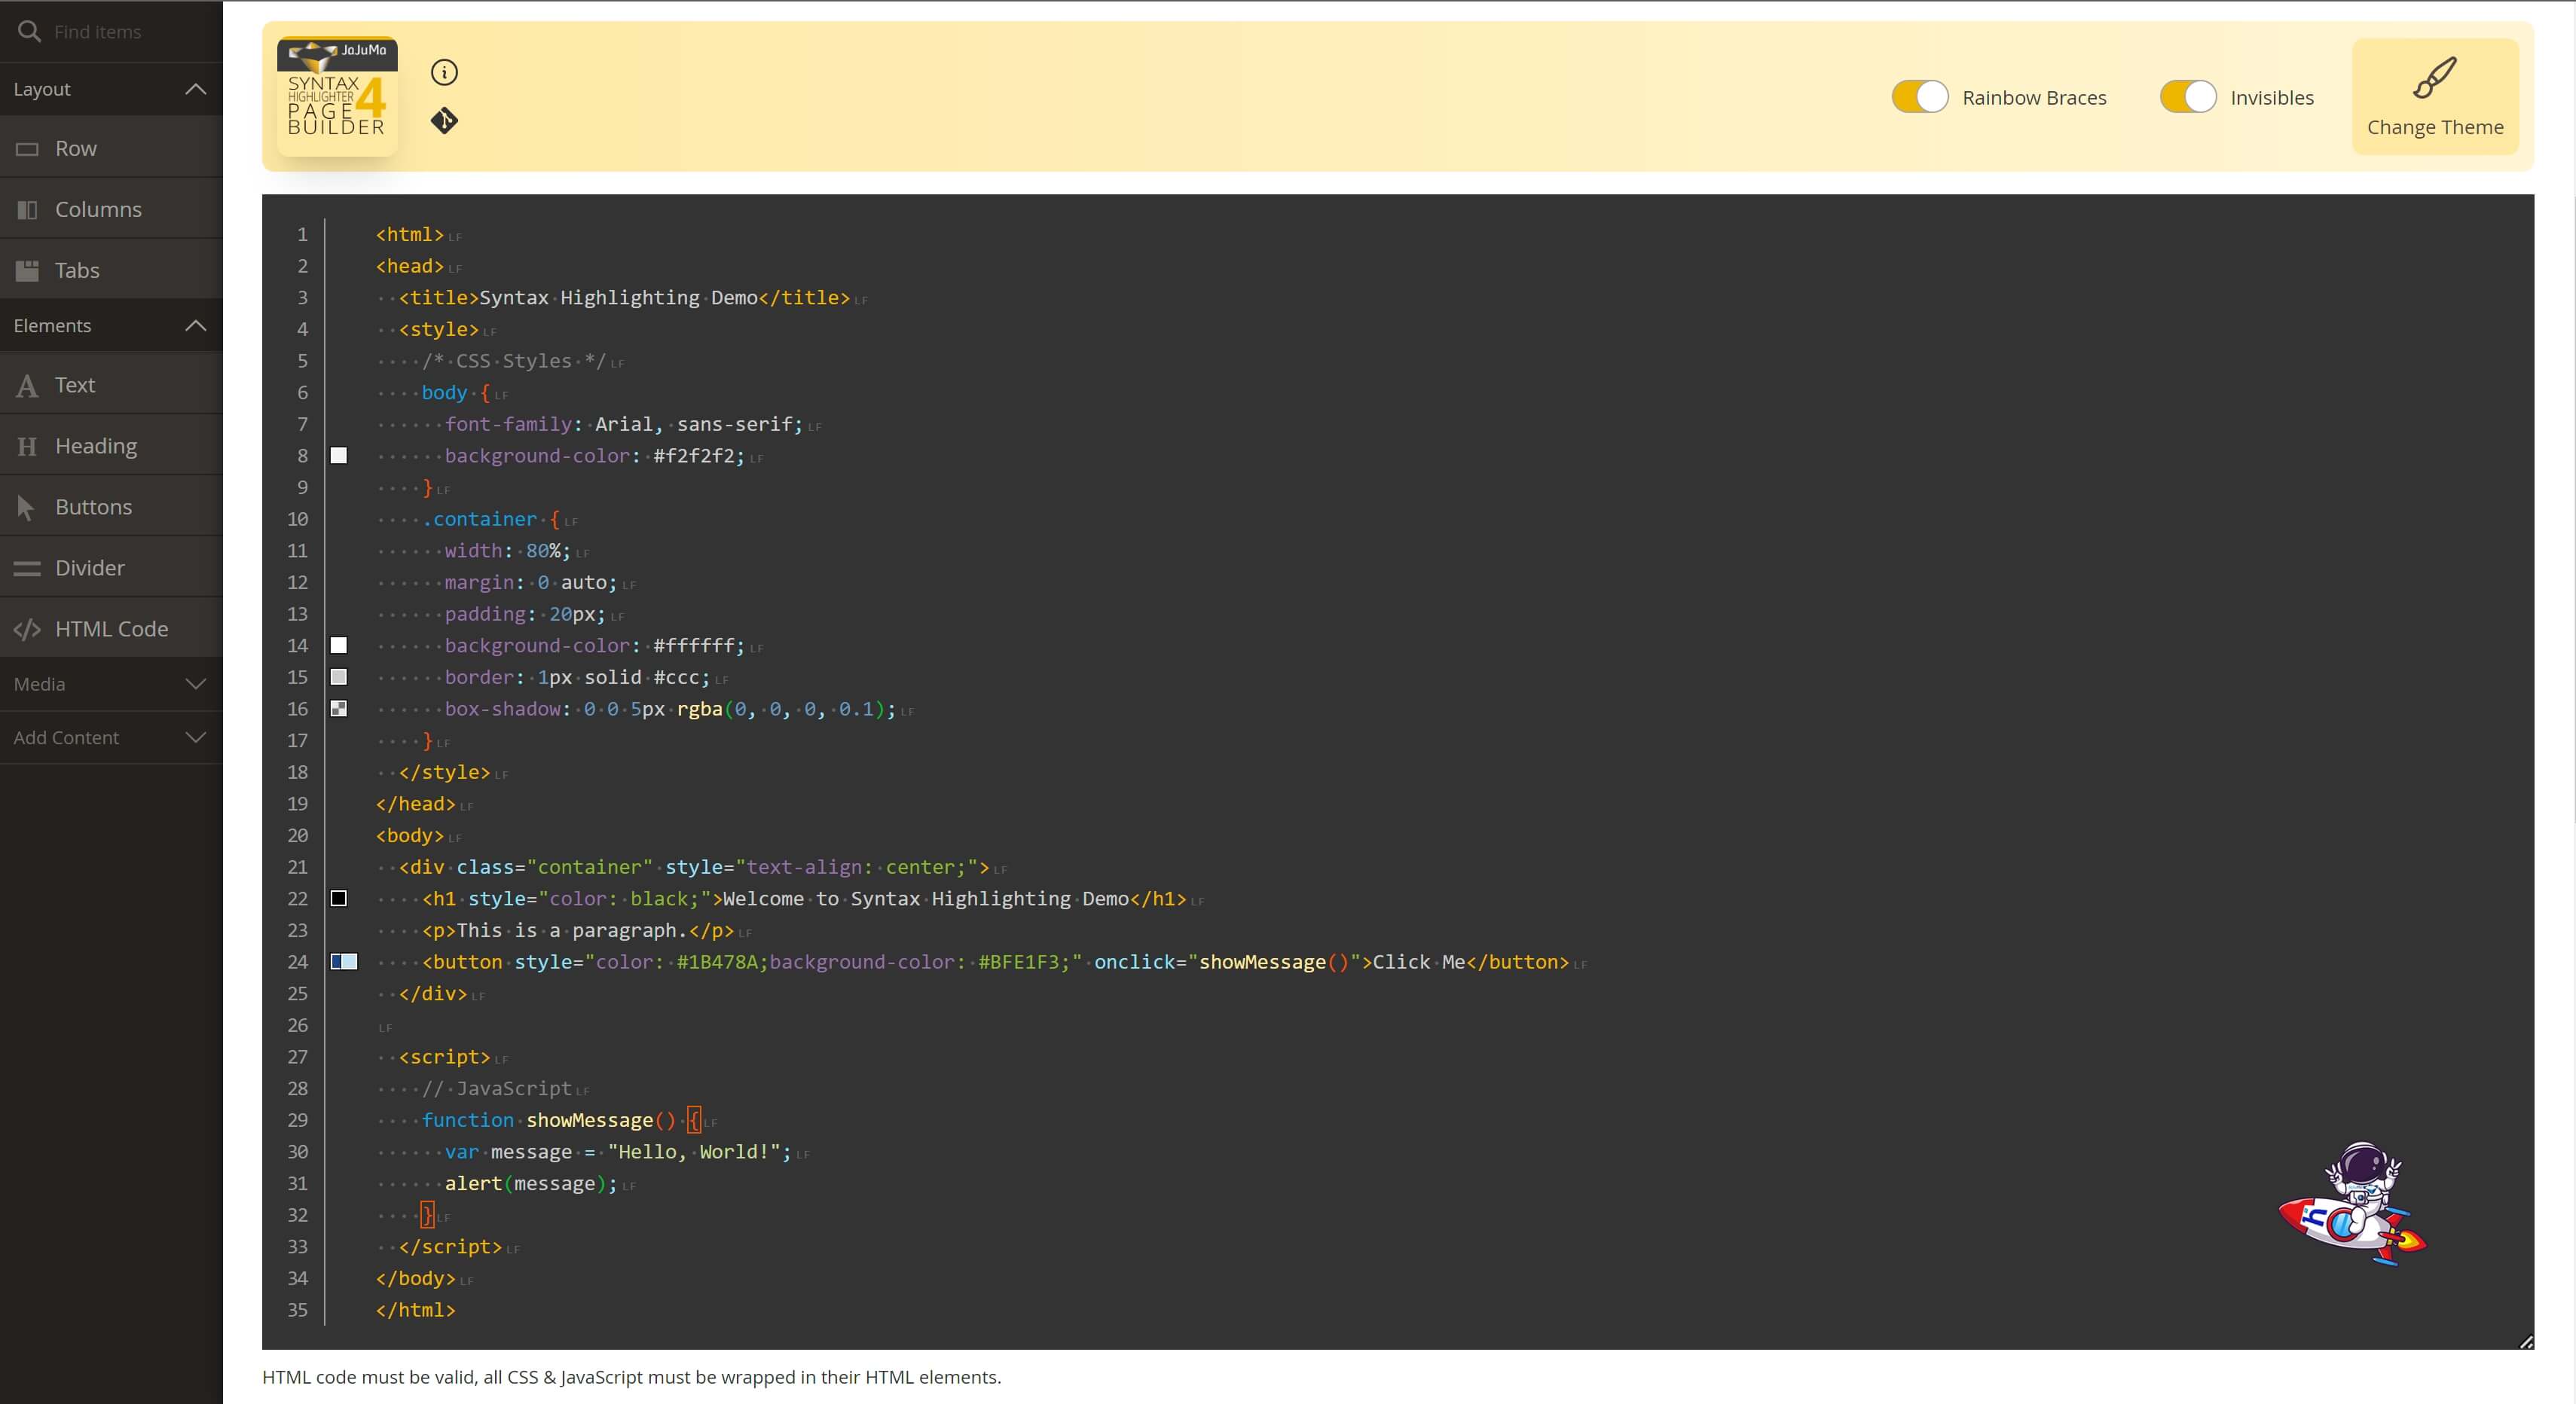The height and width of the screenshot is (1404, 2576).
Task: Expand the Add Content section
Action: point(196,737)
